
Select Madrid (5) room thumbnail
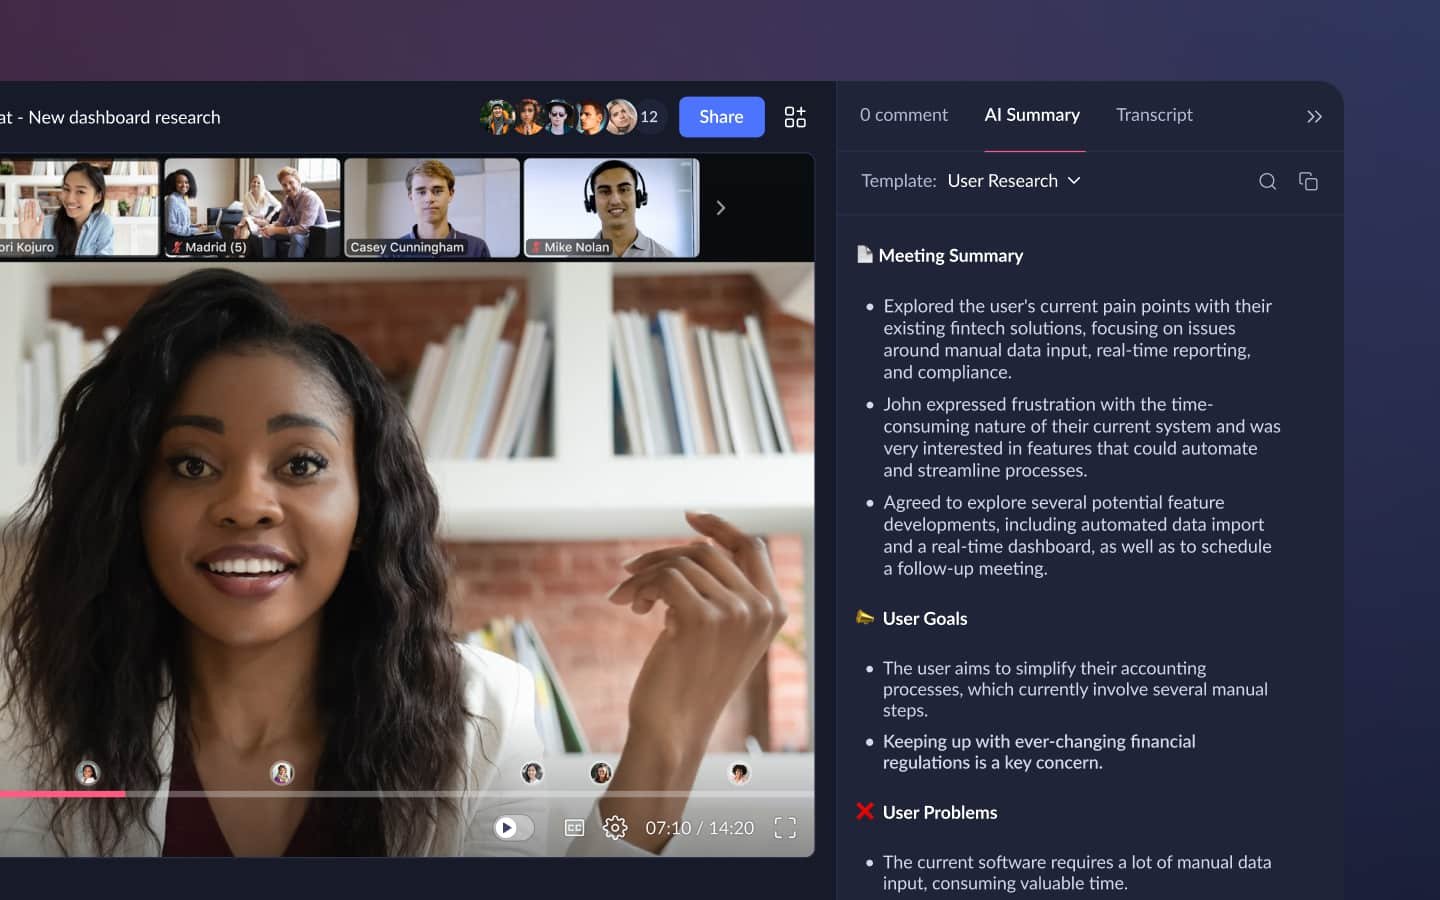point(252,208)
